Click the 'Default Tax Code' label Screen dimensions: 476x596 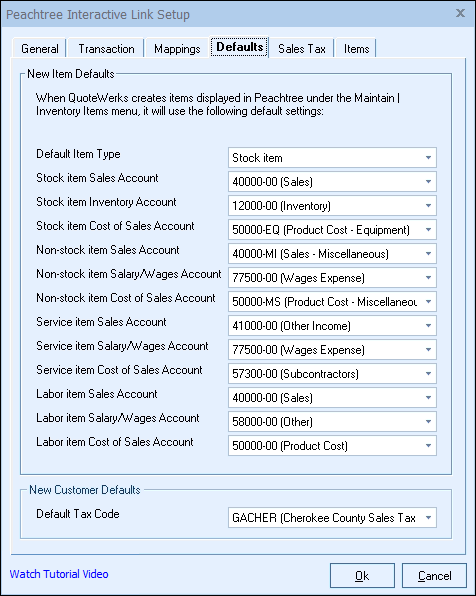tap(78, 514)
